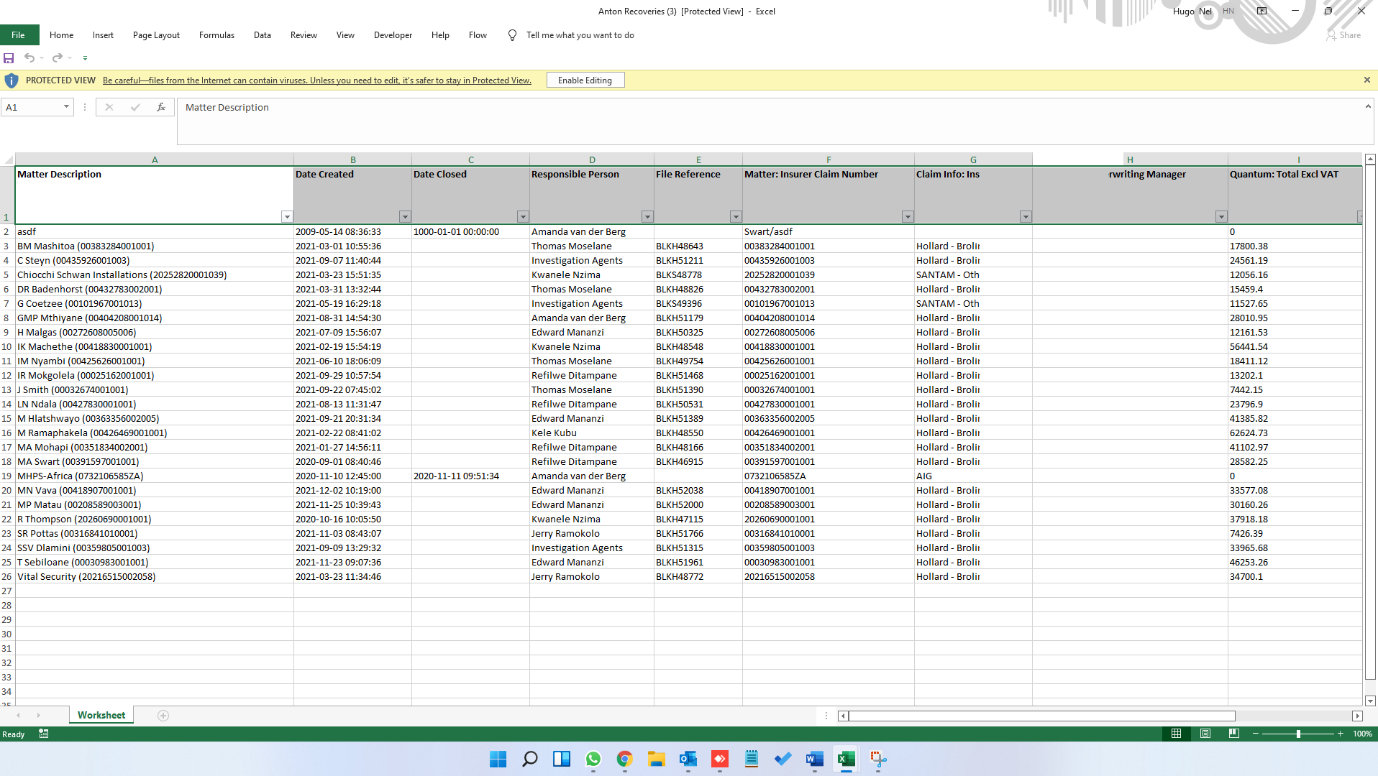1378x776 pixels.
Task: Click the next sheet navigation arrow
Action: pos(38,715)
